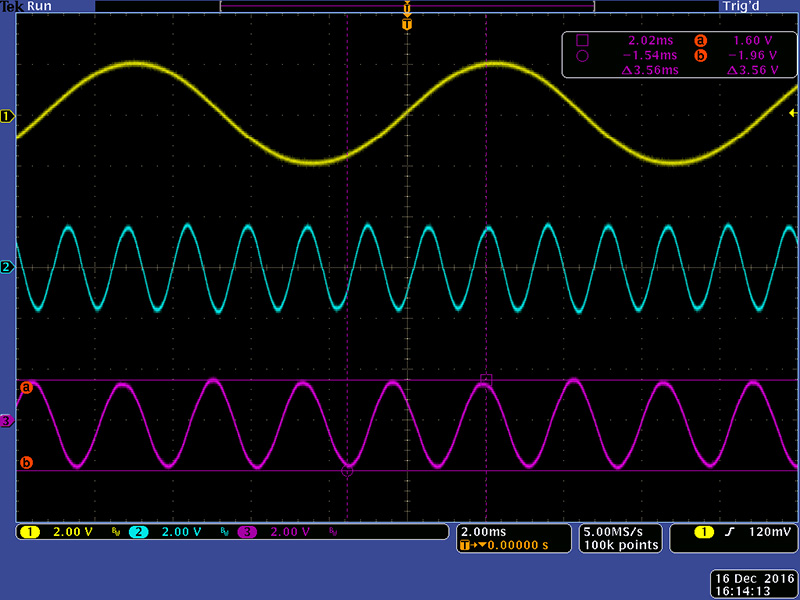Click the square vertical cursor handle on waveform
The image size is (800, 600).
click(486, 379)
